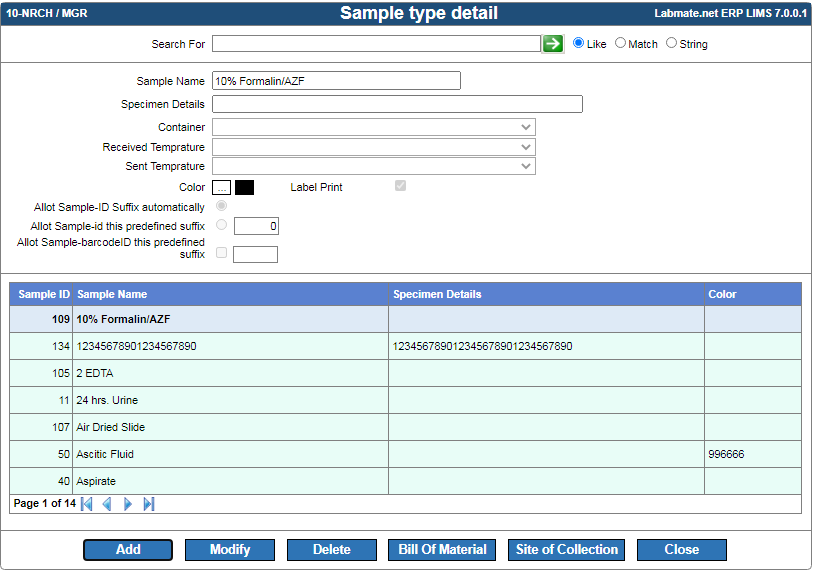The width and height of the screenshot is (815, 572).
Task: Click the Delete button
Action: [332, 550]
